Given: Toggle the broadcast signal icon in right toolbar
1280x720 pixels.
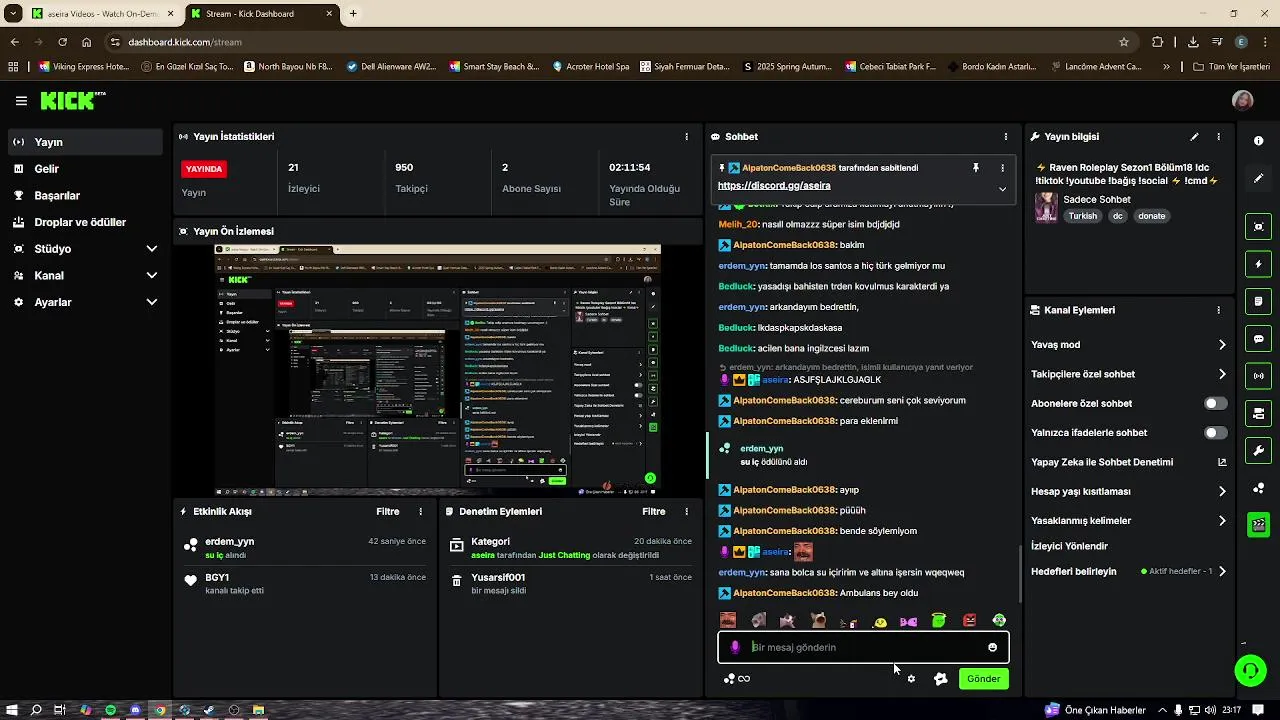Looking at the screenshot, I should point(1258,376).
